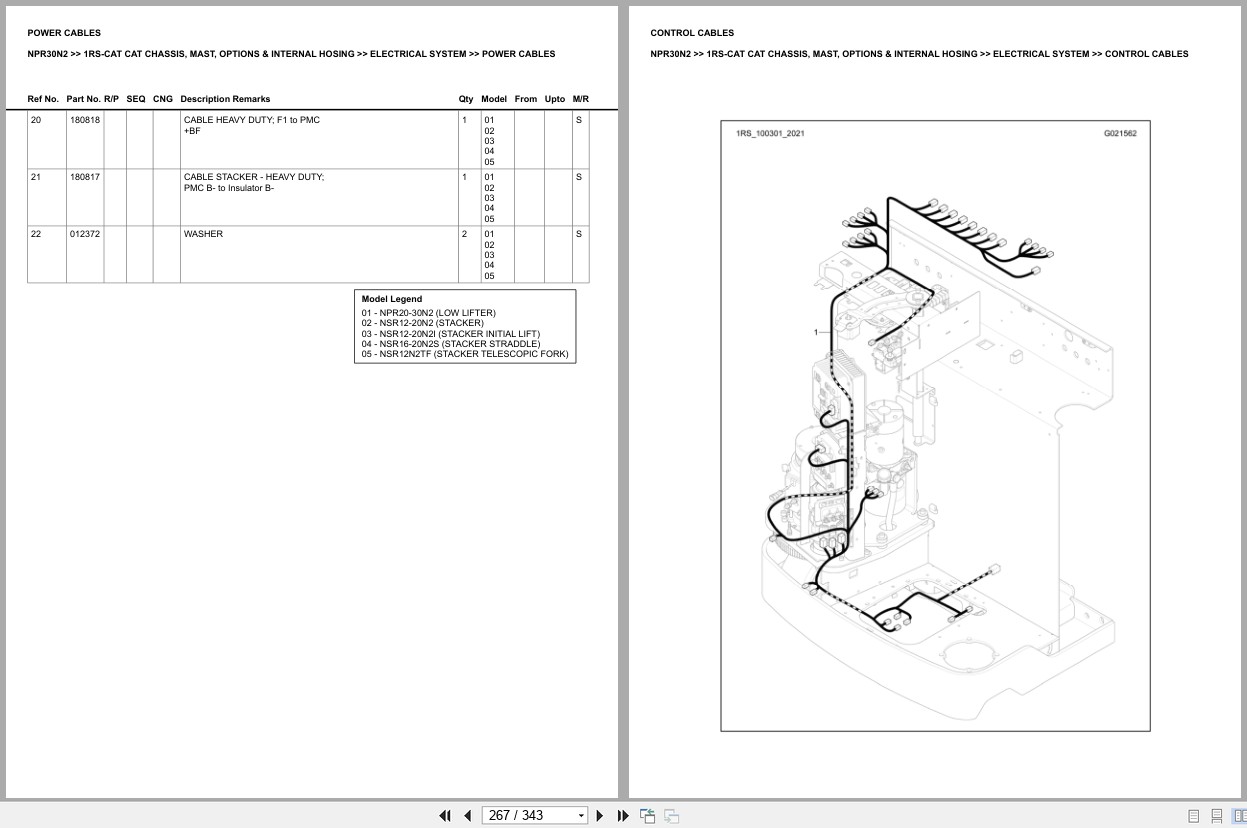Go to the next page

[x=600, y=815]
